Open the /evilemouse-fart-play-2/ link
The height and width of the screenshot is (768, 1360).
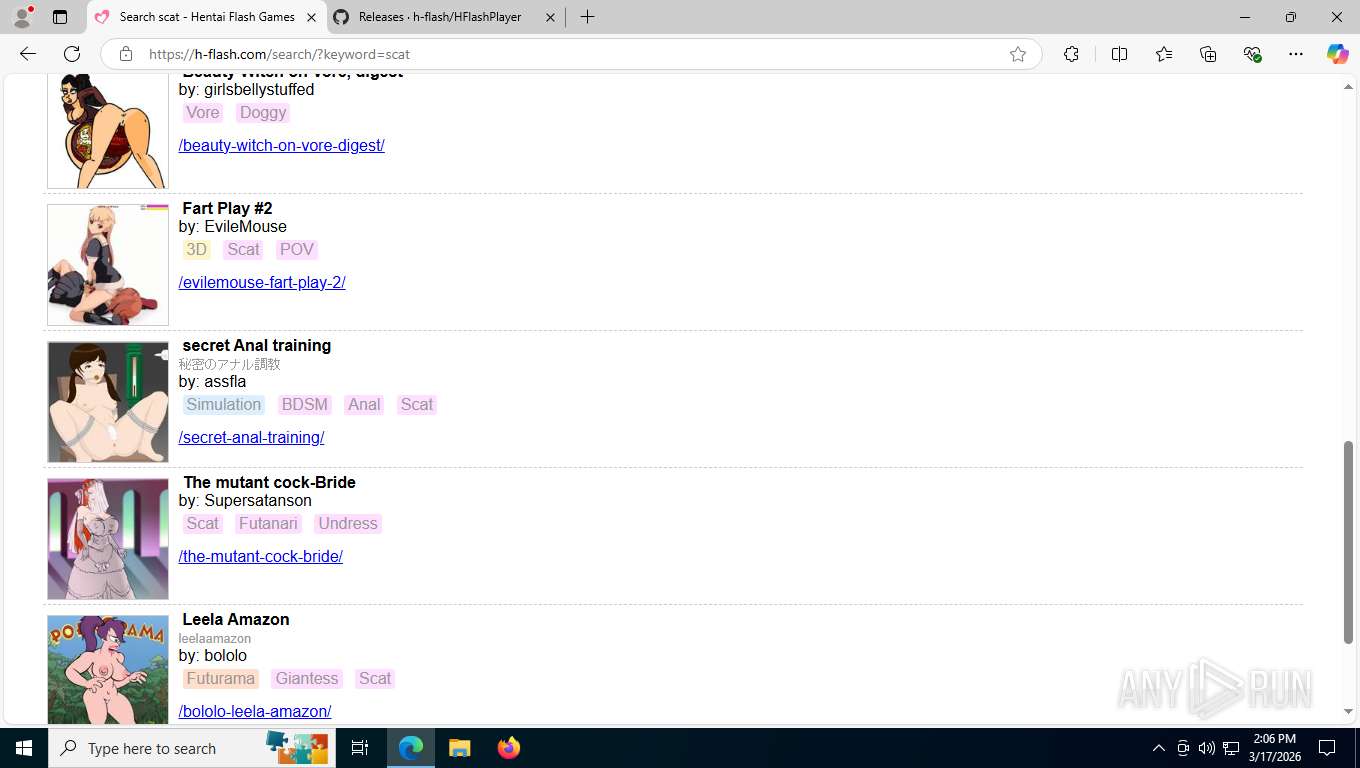point(262,282)
